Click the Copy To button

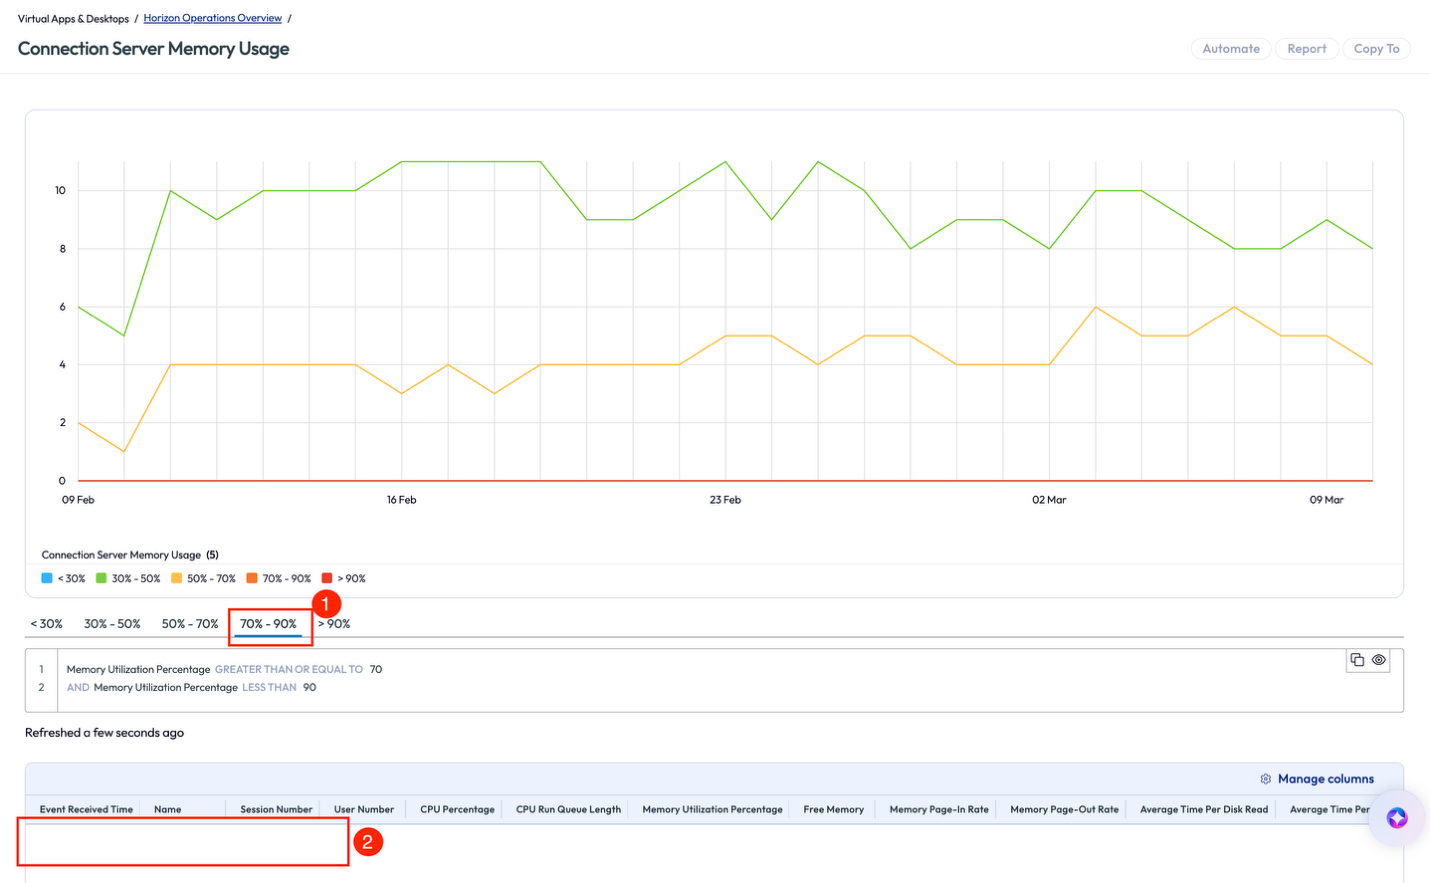click(x=1376, y=48)
